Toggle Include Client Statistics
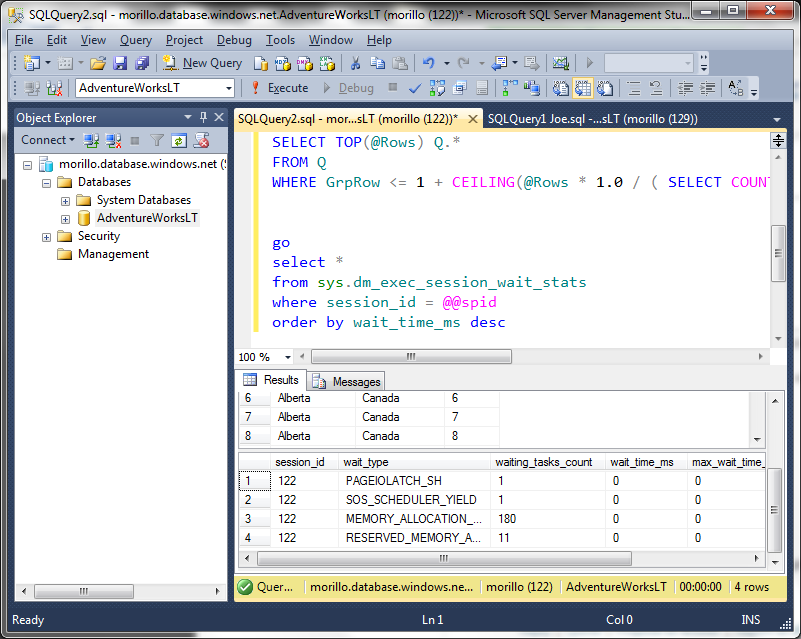The width and height of the screenshot is (801, 639). point(532,88)
